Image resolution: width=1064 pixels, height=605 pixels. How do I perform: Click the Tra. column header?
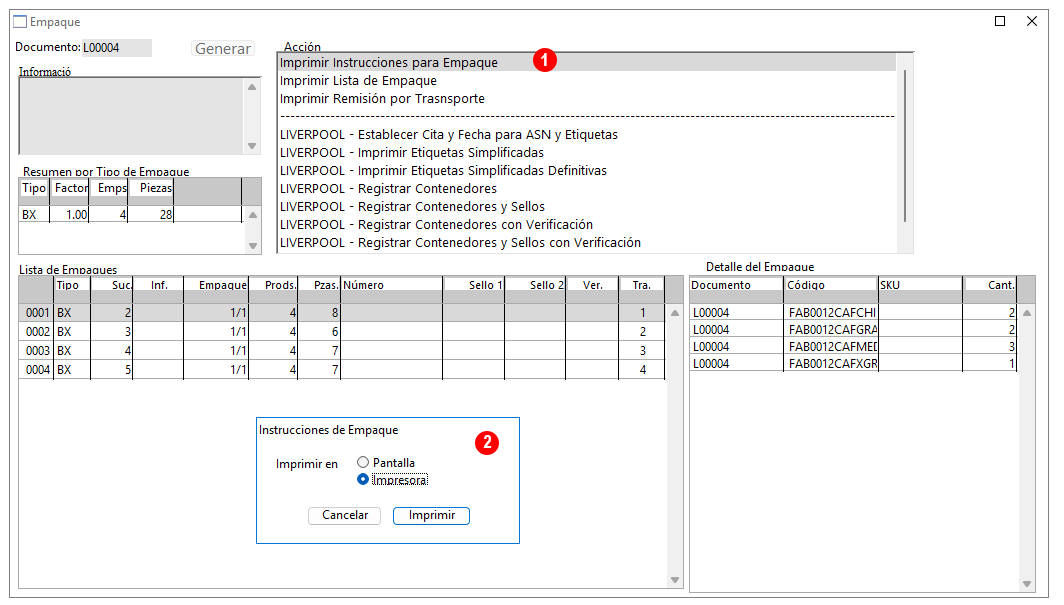coord(642,285)
